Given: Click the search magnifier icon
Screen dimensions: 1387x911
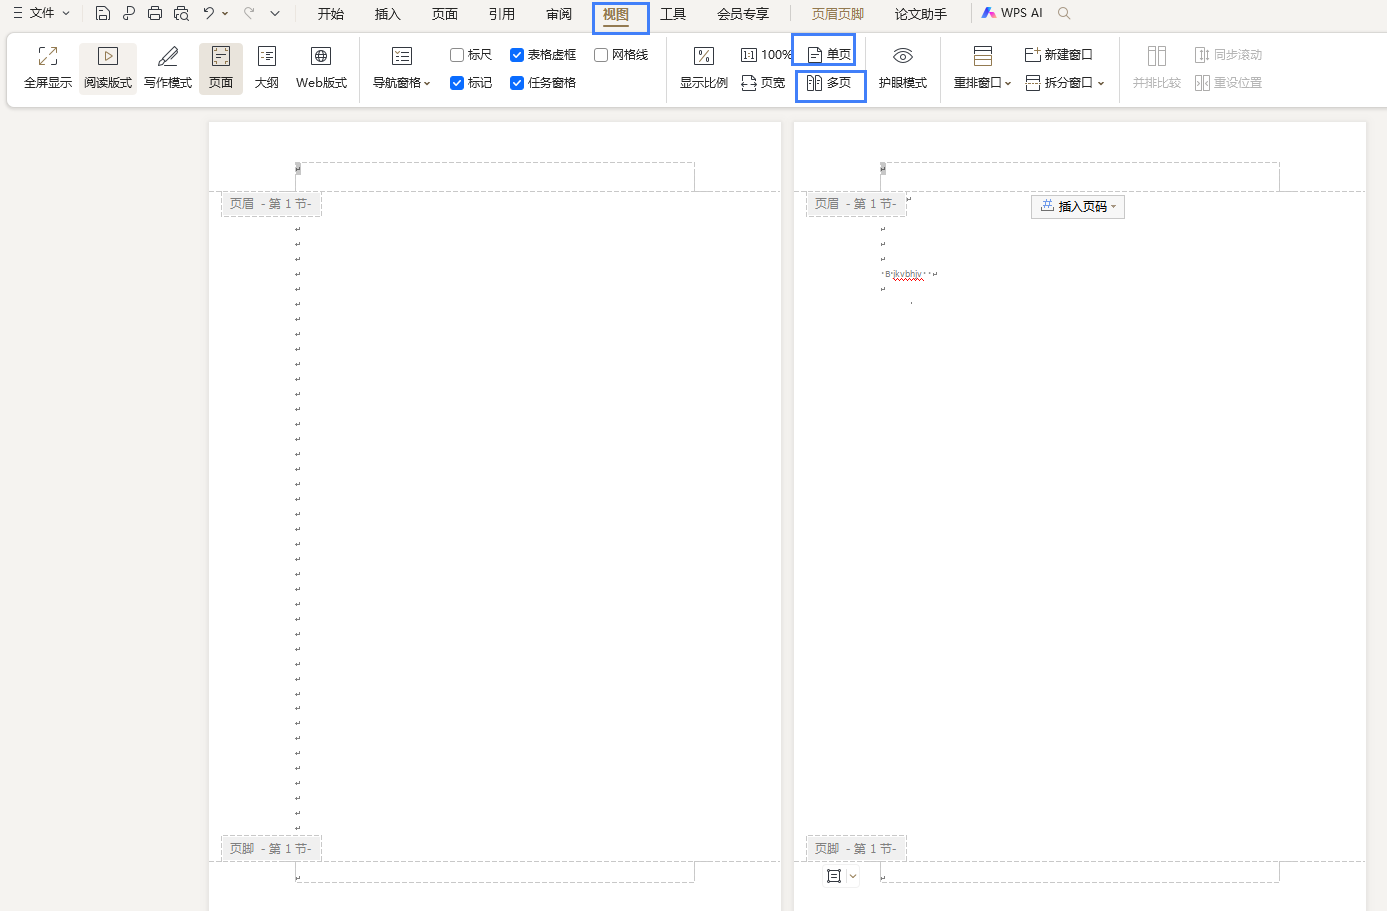Looking at the screenshot, I should click(1064, 13).
